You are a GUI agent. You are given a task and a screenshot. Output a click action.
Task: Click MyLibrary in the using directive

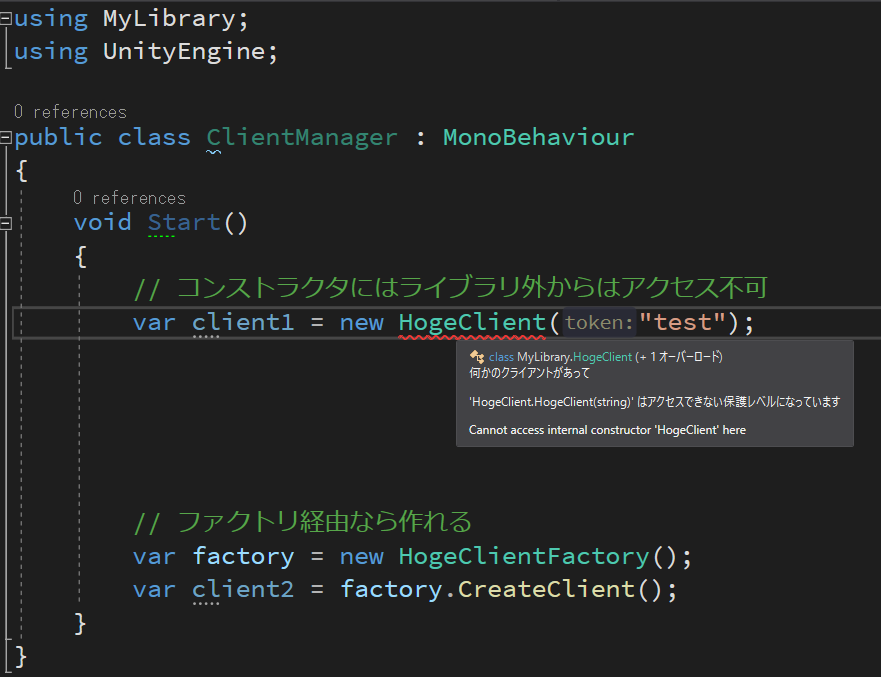point(169,19)
